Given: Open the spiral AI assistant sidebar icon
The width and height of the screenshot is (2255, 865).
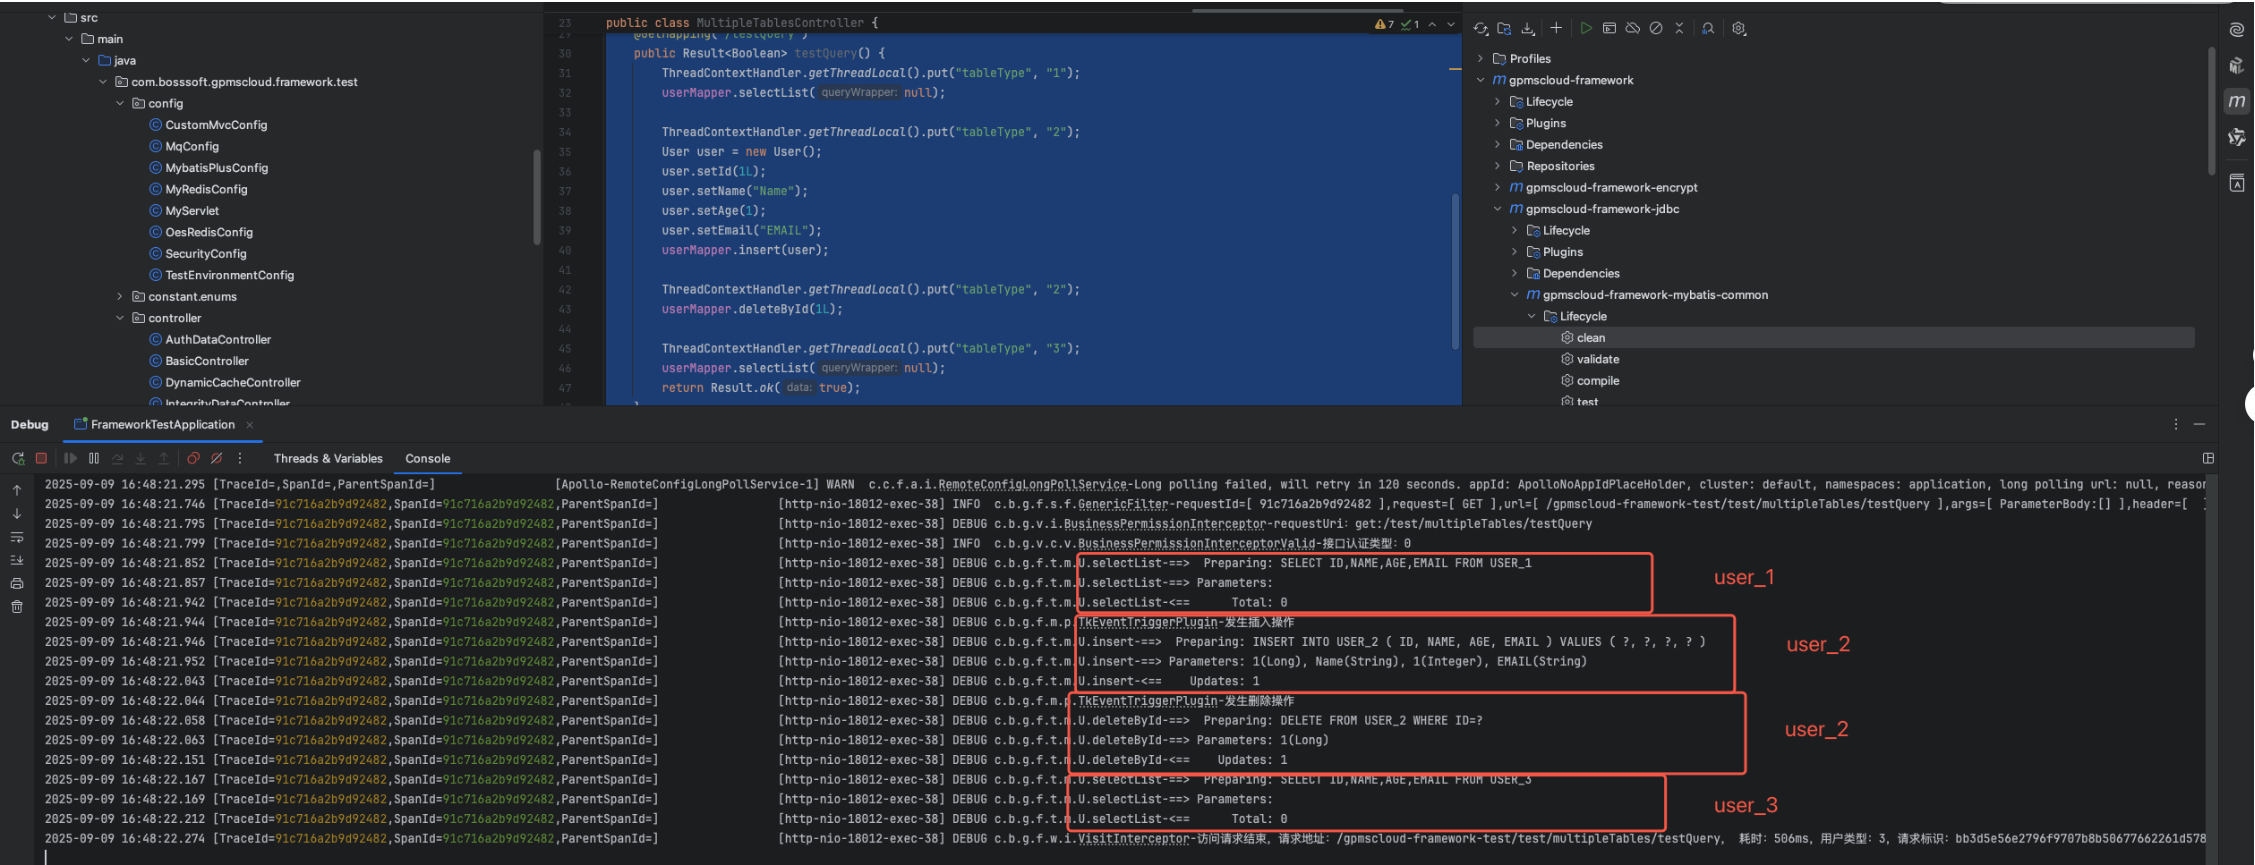Looking at the screenshot, I should 2237,30.
